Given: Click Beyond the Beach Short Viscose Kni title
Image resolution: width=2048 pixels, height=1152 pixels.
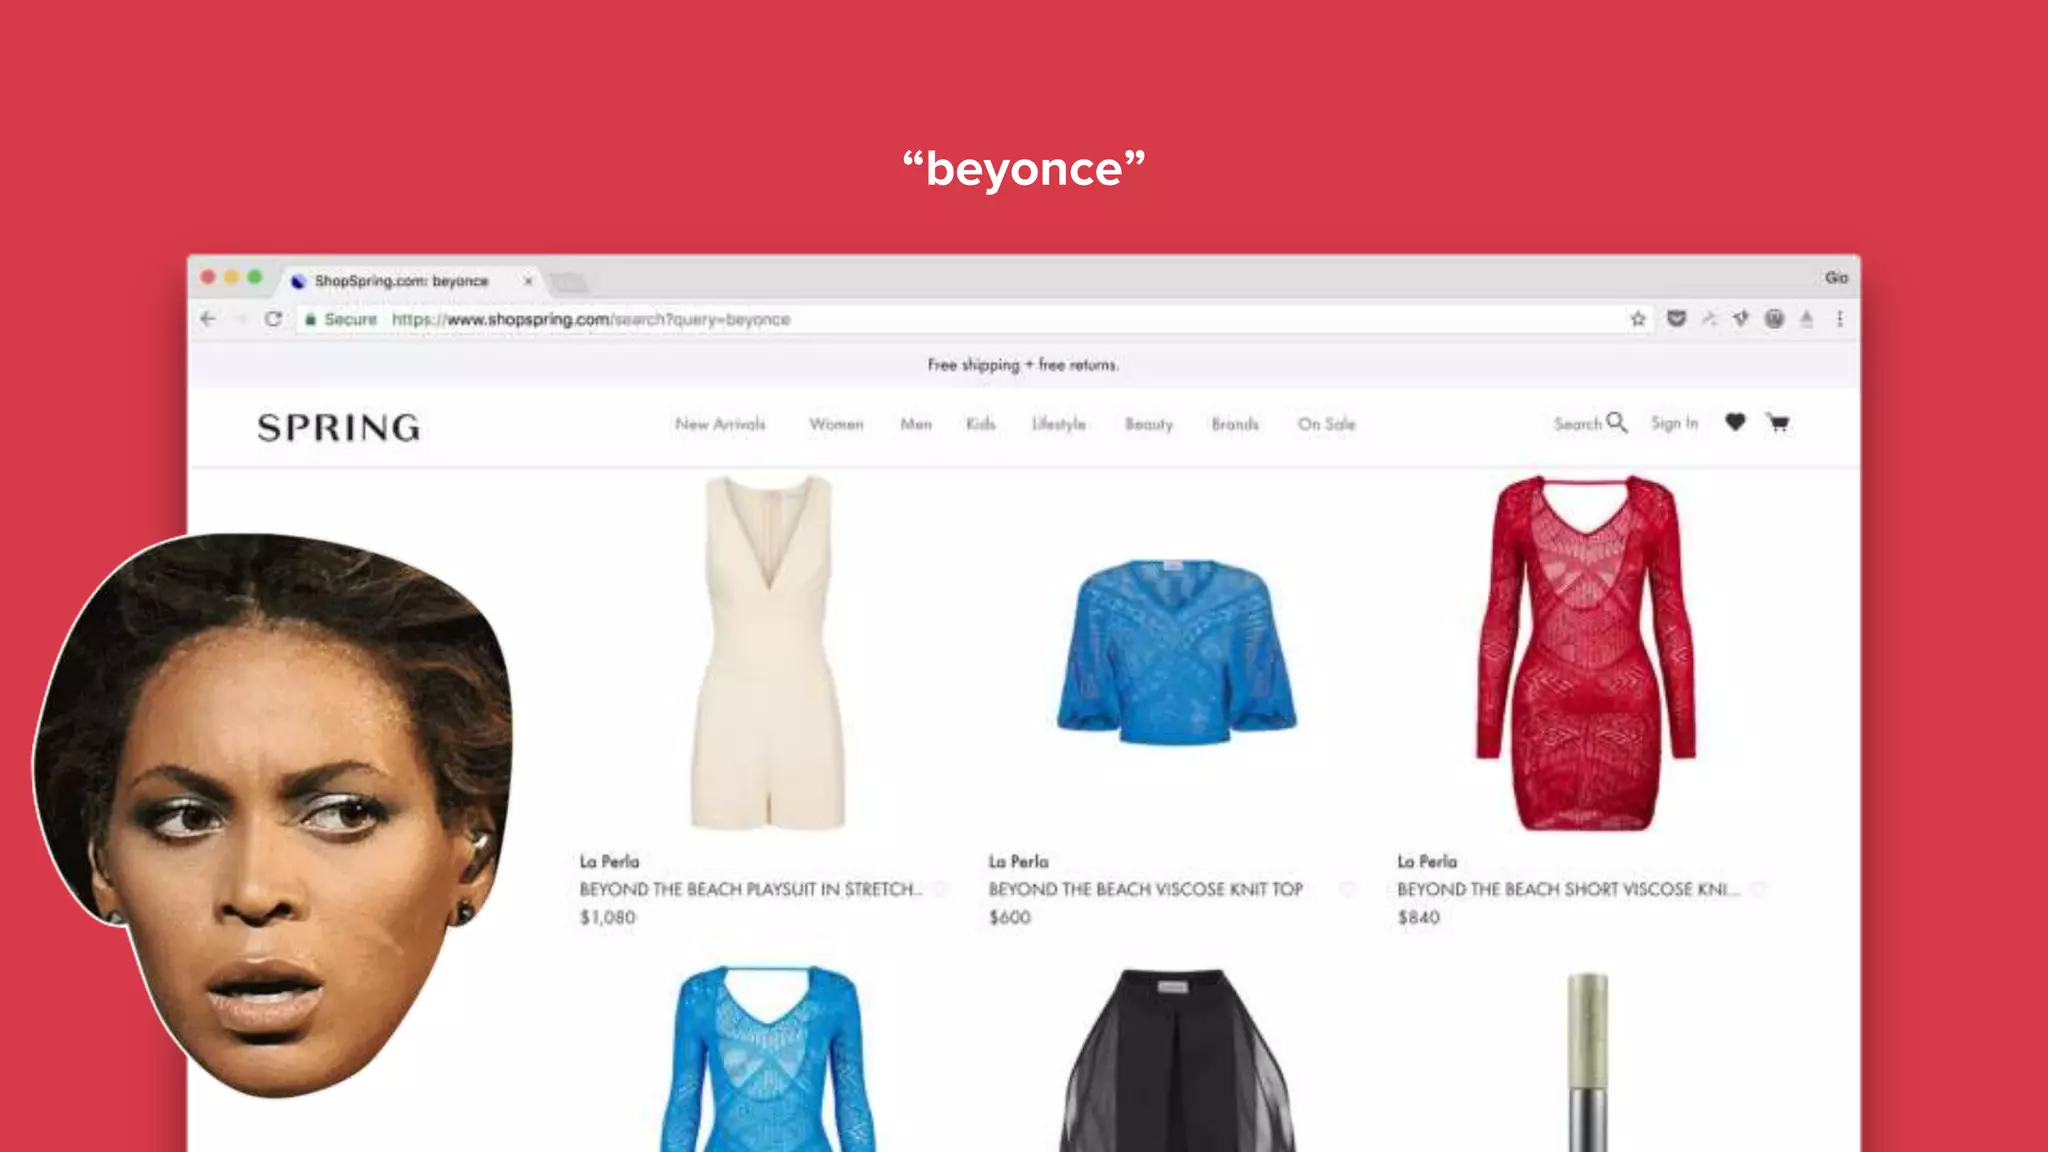Looking at the screenshot, I should (x=1569, y=889).
